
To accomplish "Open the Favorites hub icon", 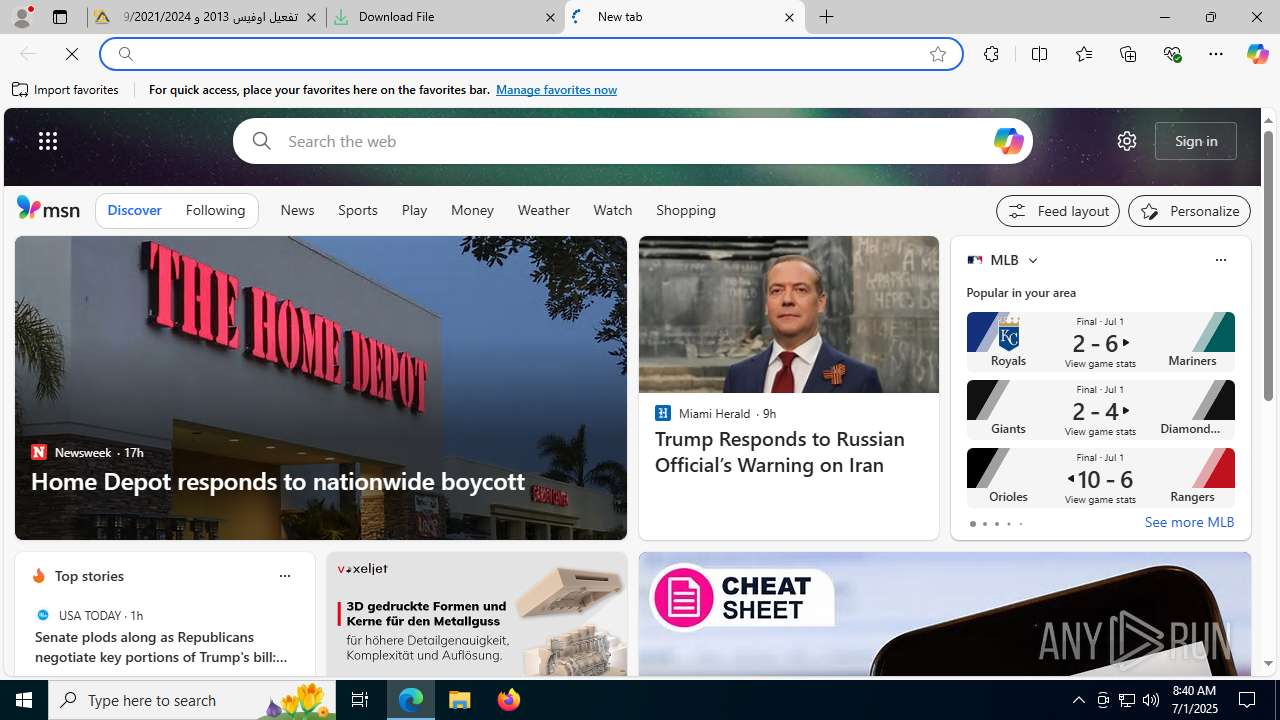I will [1083, 54].
